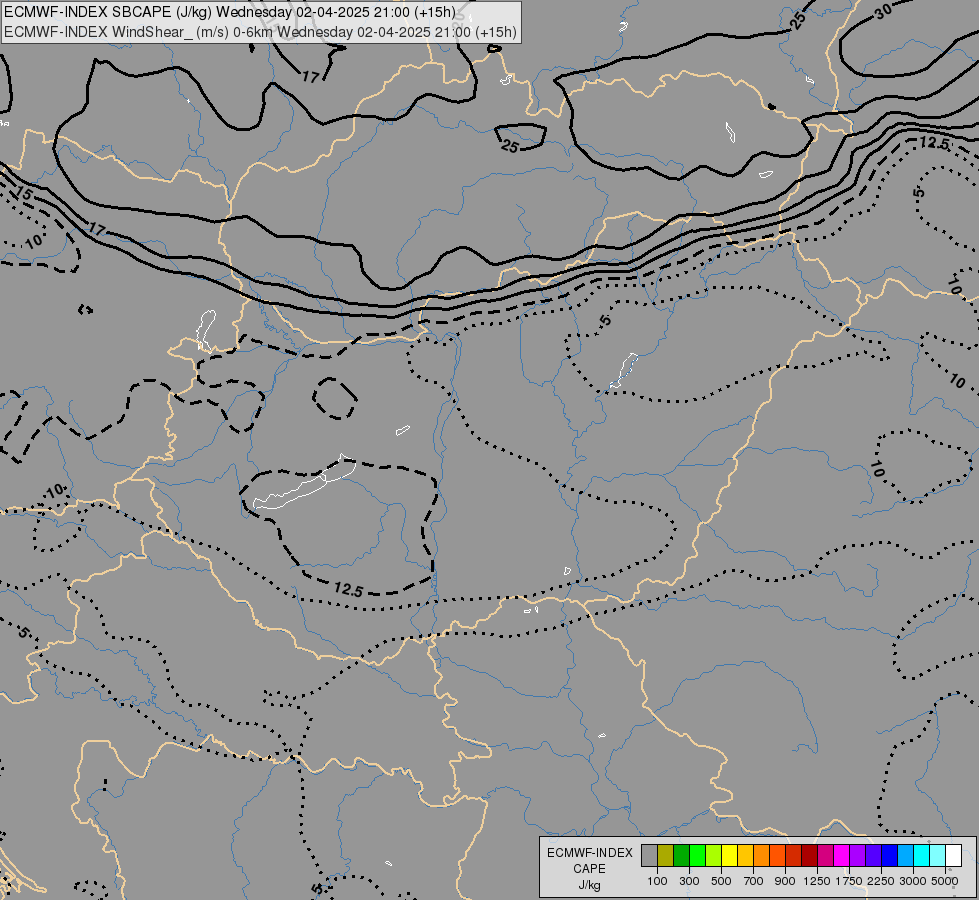The height and width of the screenshot is (900, 979).
Task: Click the 25 label on the small closed contour
Action: 510,146
